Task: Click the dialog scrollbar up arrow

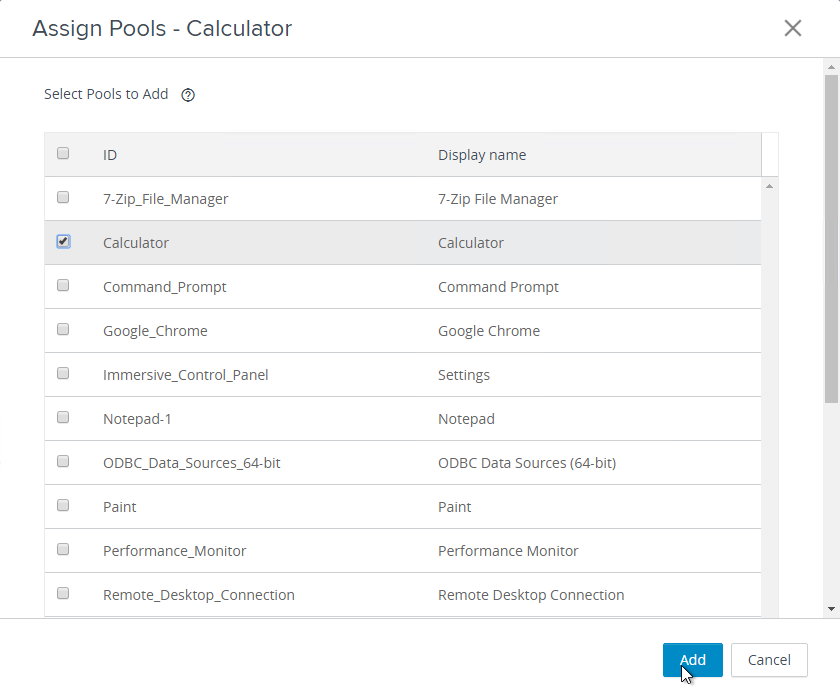Action: pyautogui.click(x=831, y=67)
